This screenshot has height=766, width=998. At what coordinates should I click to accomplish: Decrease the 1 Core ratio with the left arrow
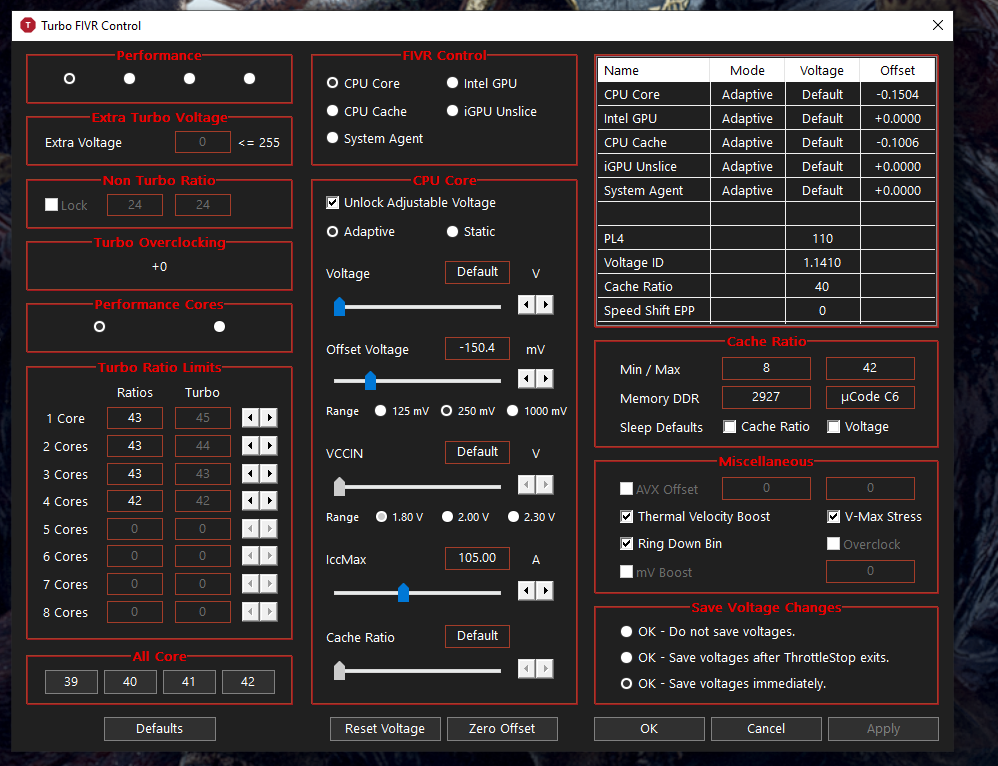pos(251,418)
